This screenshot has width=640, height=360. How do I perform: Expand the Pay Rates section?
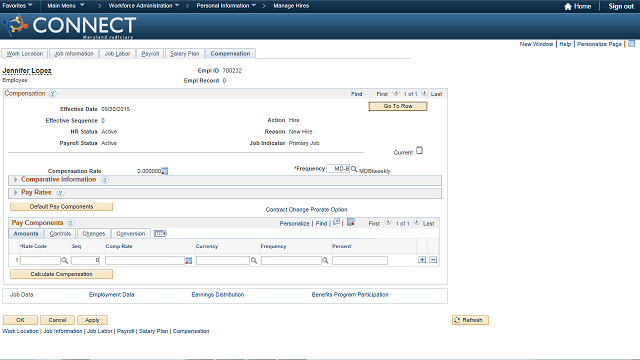click(16, 192)
